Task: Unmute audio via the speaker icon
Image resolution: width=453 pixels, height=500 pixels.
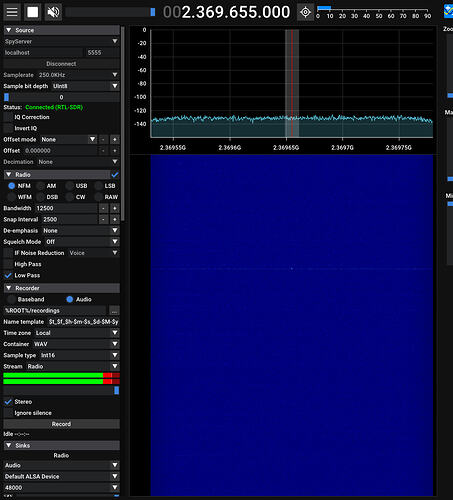Action: [53, 12]
